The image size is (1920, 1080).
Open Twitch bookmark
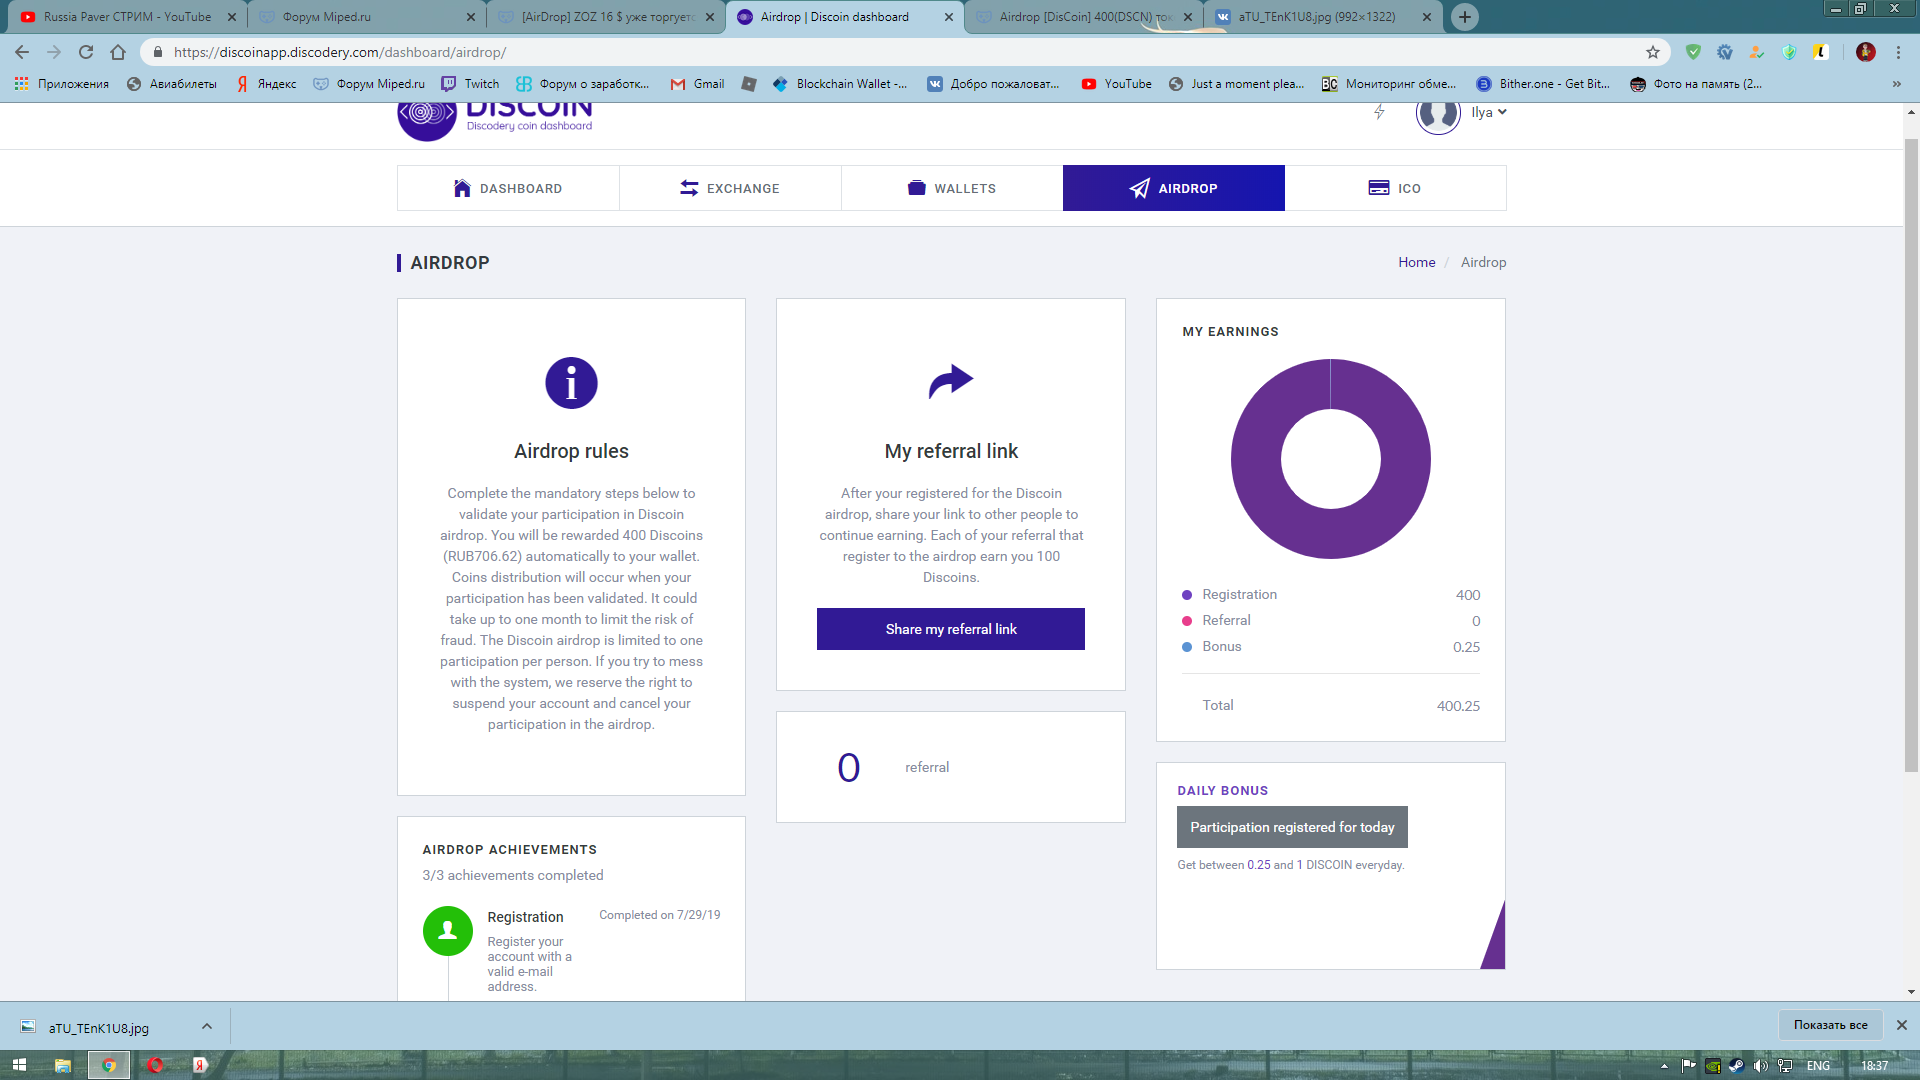pyautogui.click(x=470, y=84)
